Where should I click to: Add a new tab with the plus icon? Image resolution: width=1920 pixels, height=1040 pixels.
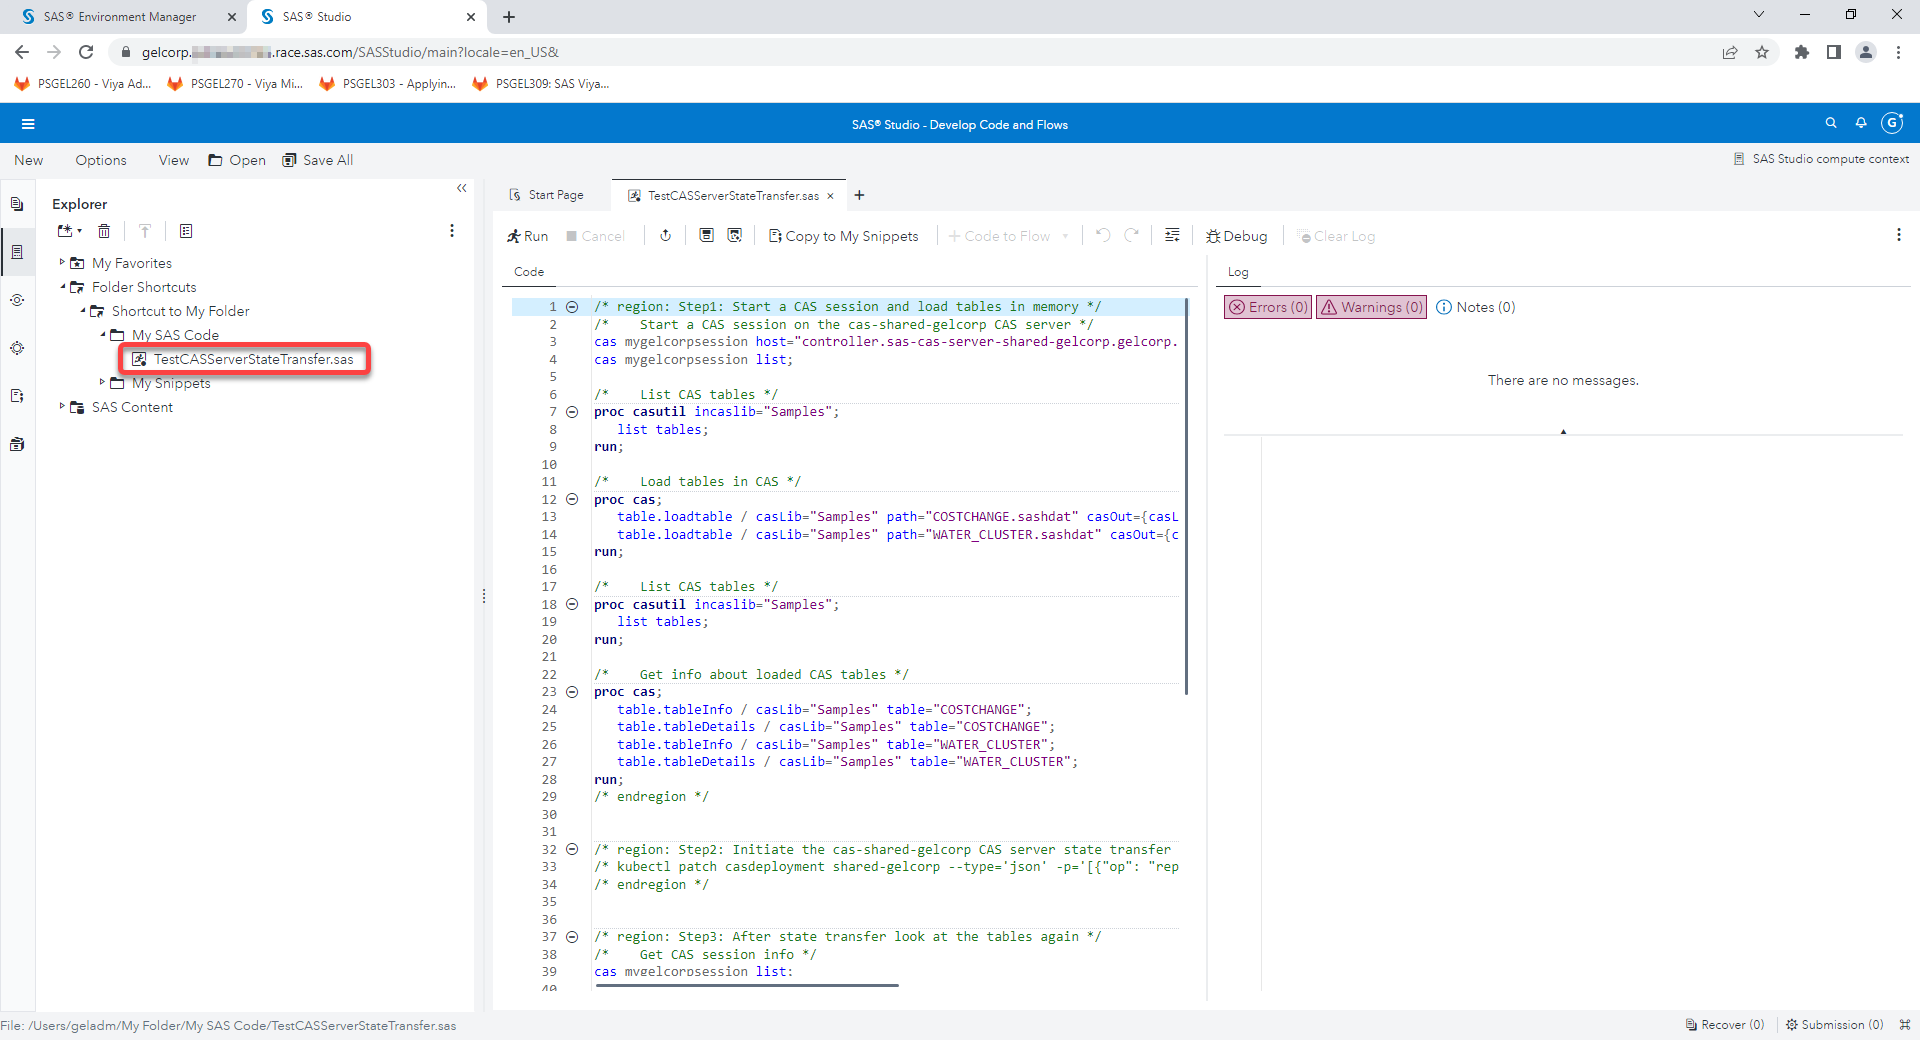click(x=859, y=195)
